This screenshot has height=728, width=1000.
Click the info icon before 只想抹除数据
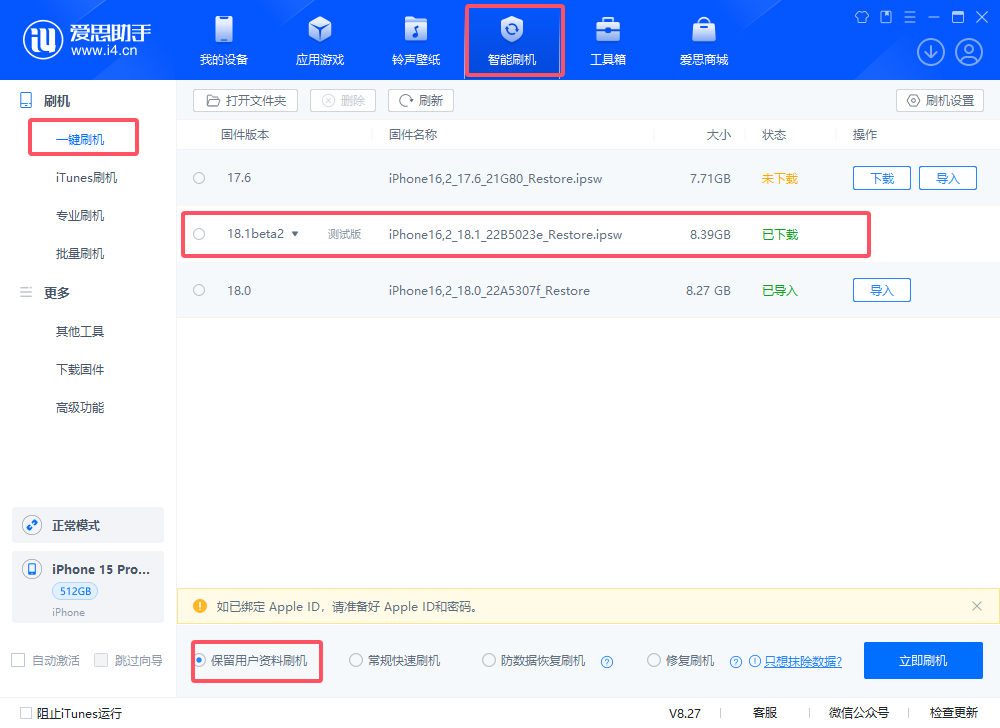tap(754, 661)
